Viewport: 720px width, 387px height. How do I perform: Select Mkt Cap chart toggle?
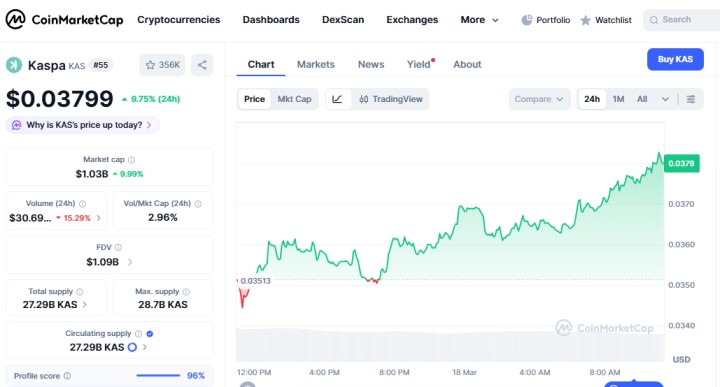pyautogui.click(x=294, y=99)
